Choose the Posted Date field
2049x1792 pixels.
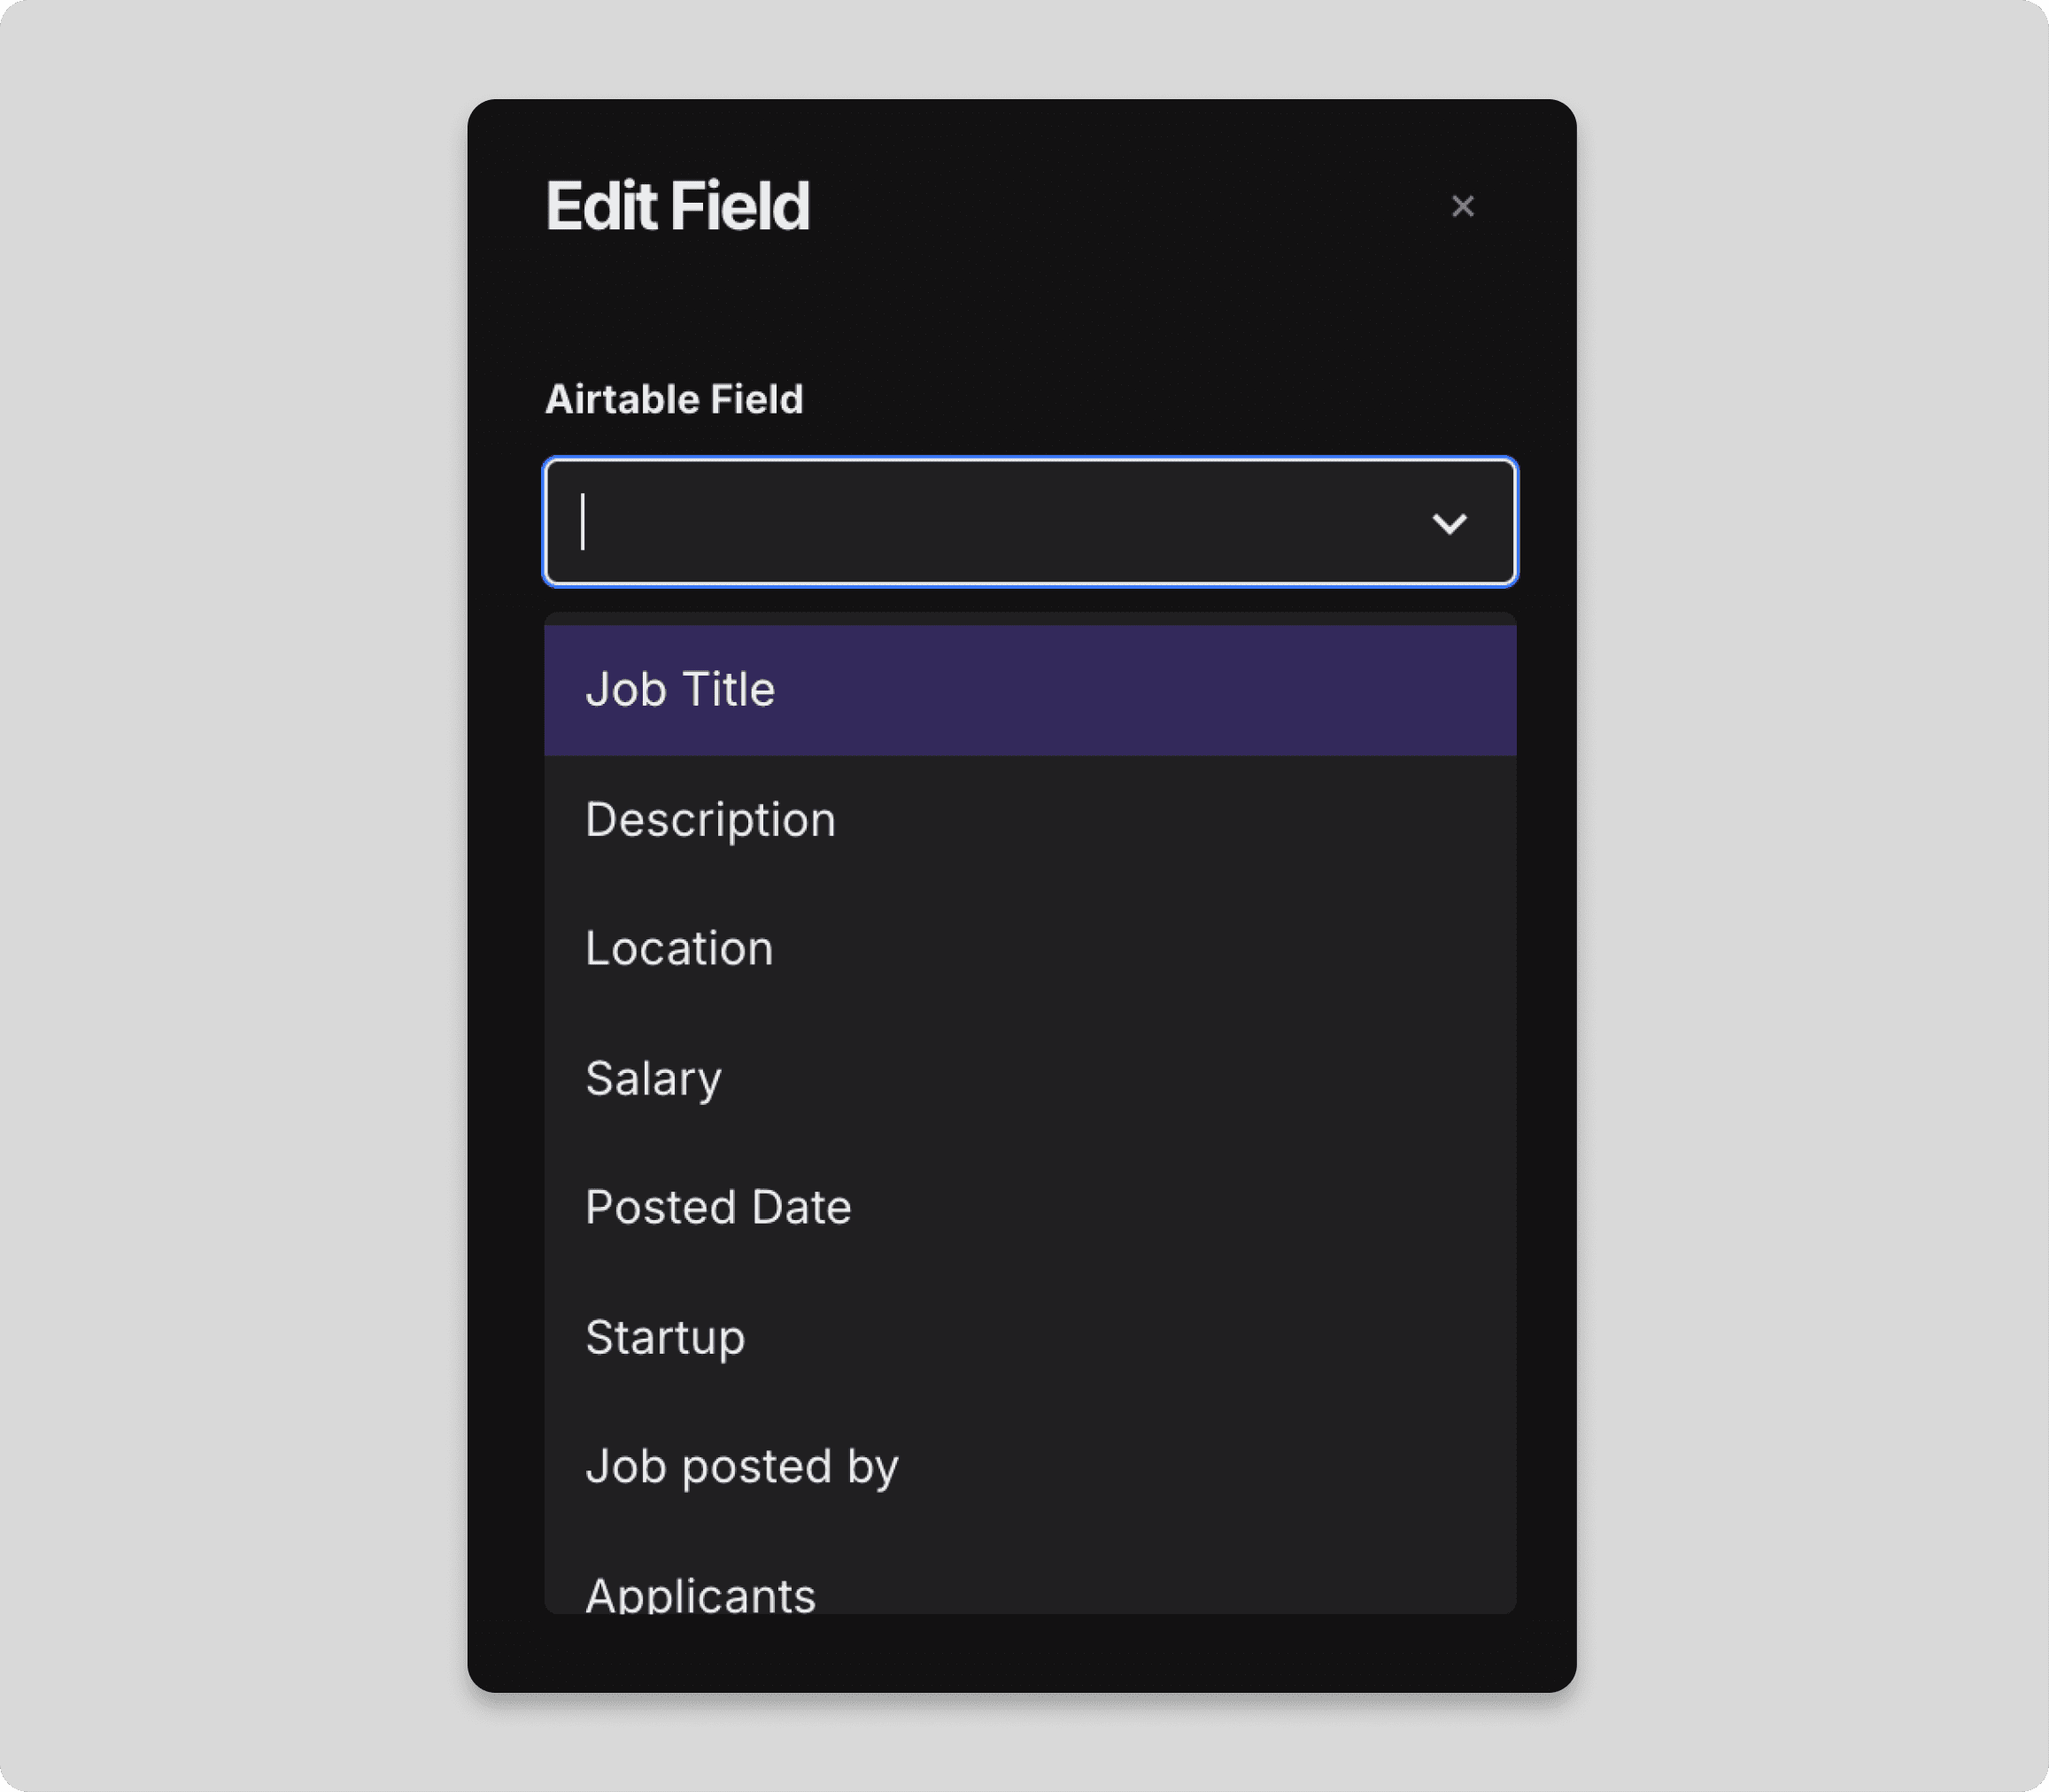1030,1208
